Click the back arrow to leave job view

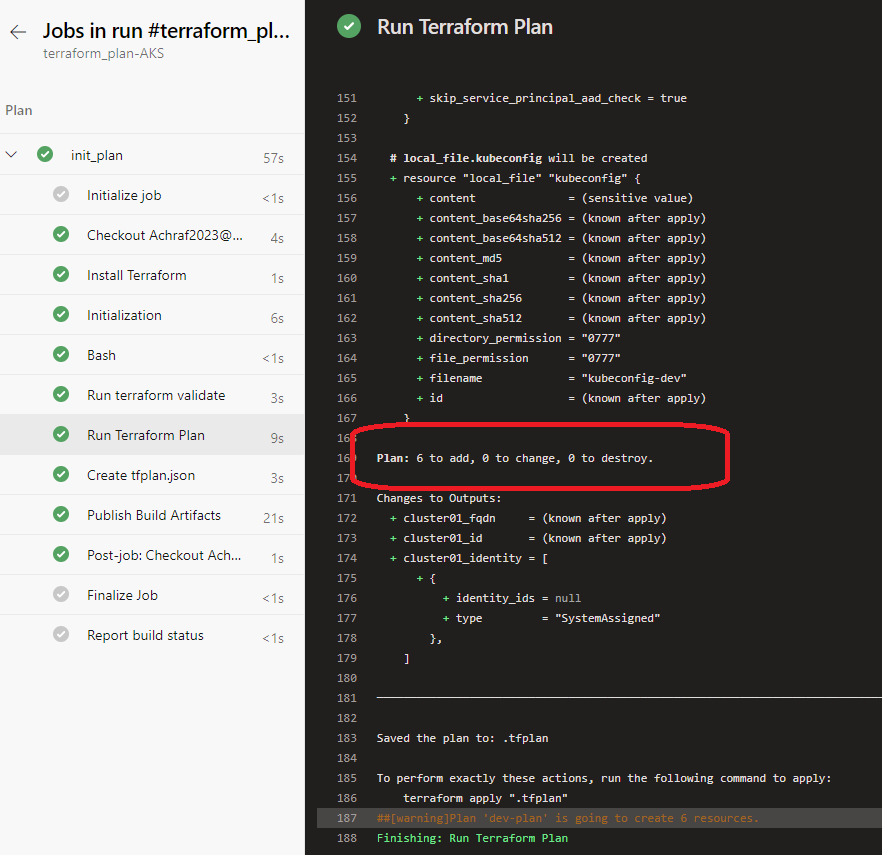(x=17, y=30)
